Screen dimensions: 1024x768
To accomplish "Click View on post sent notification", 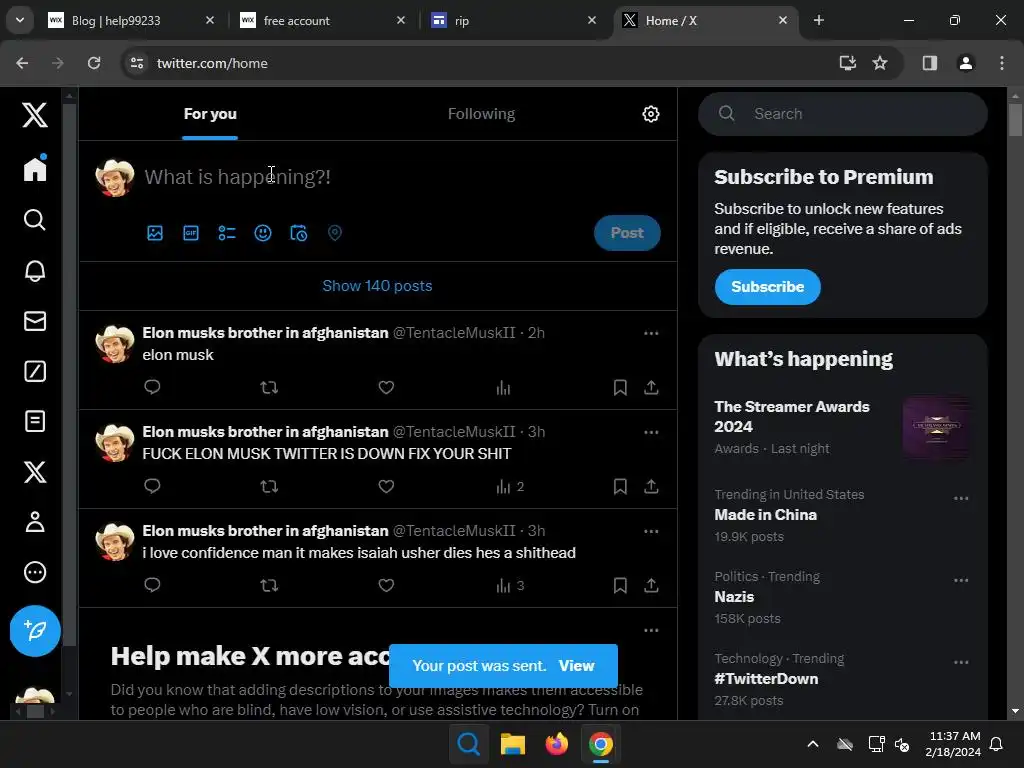I will (576, 665).
